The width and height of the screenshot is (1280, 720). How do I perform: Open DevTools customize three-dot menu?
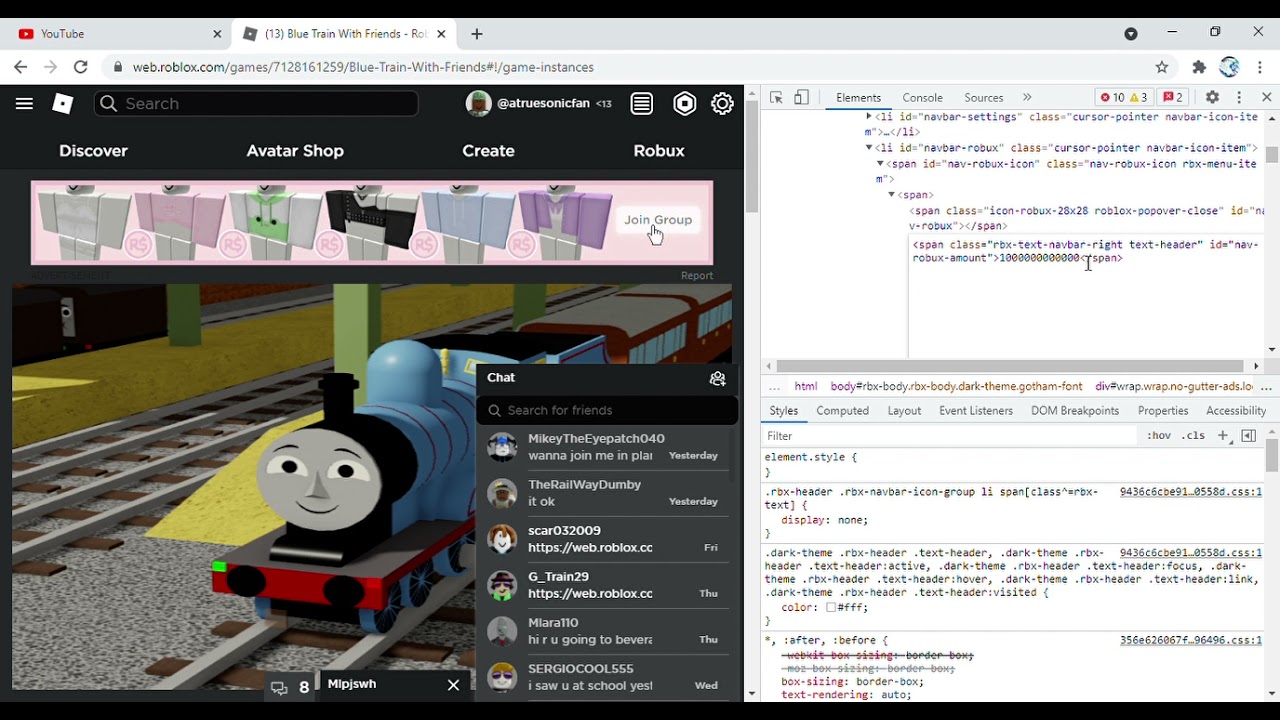click(1239, 98)
